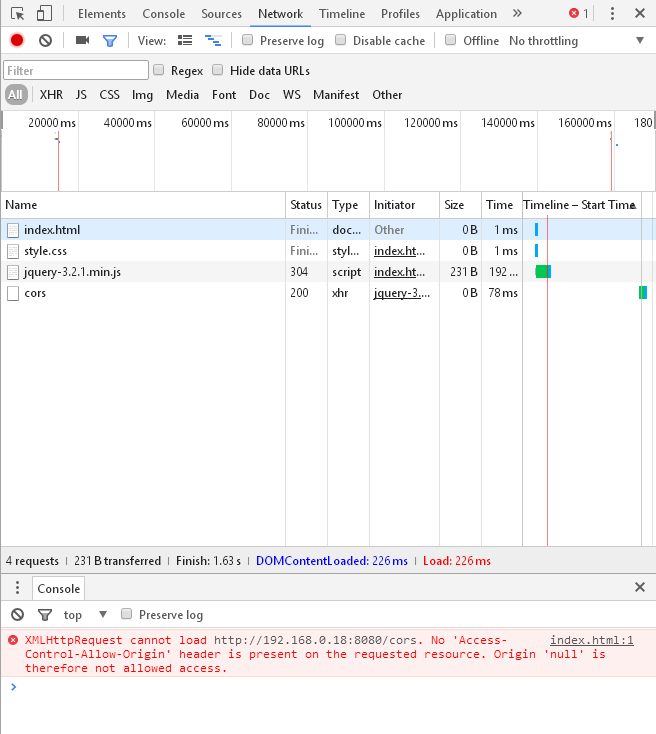Open the No throttling dropdown
Screen dimensions: 656x734
(577, 41)
